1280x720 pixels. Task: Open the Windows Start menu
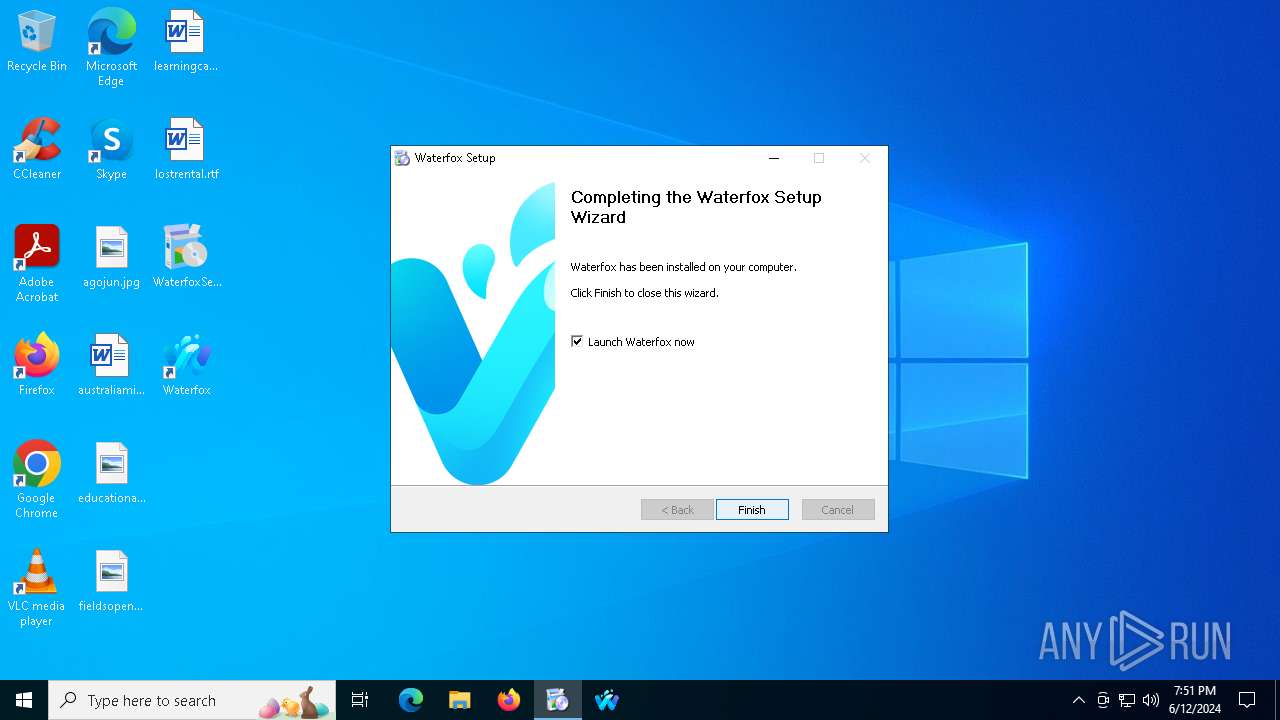coord(24,700)
